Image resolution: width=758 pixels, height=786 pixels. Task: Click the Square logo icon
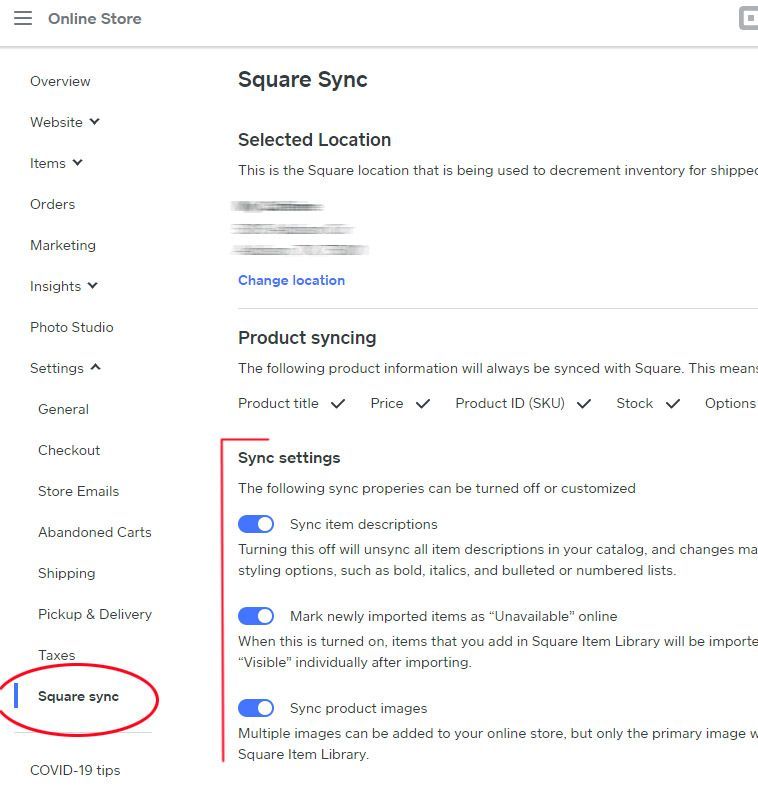748,18
